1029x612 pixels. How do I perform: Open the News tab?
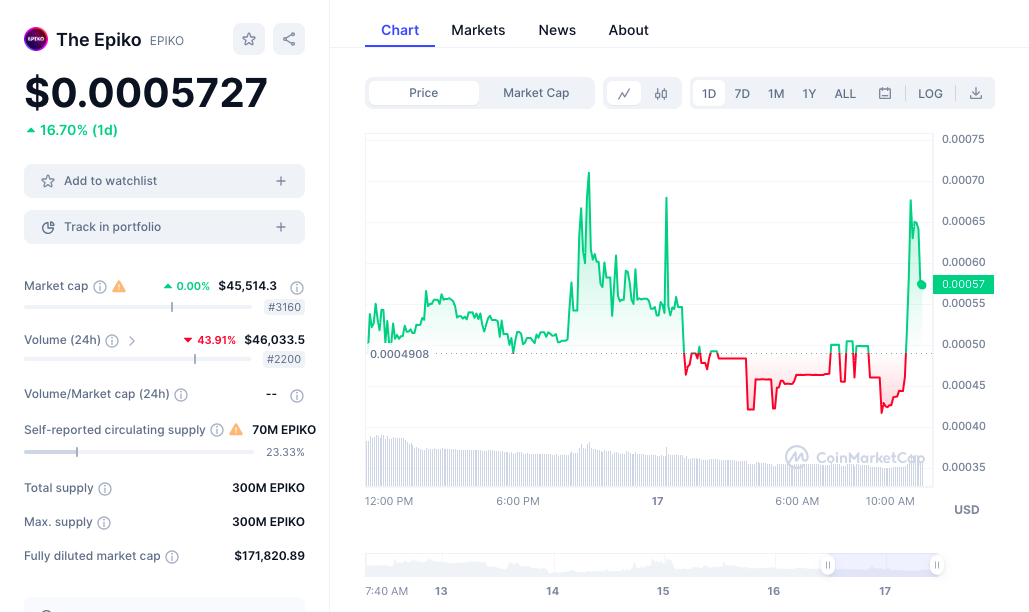(557, 30)
